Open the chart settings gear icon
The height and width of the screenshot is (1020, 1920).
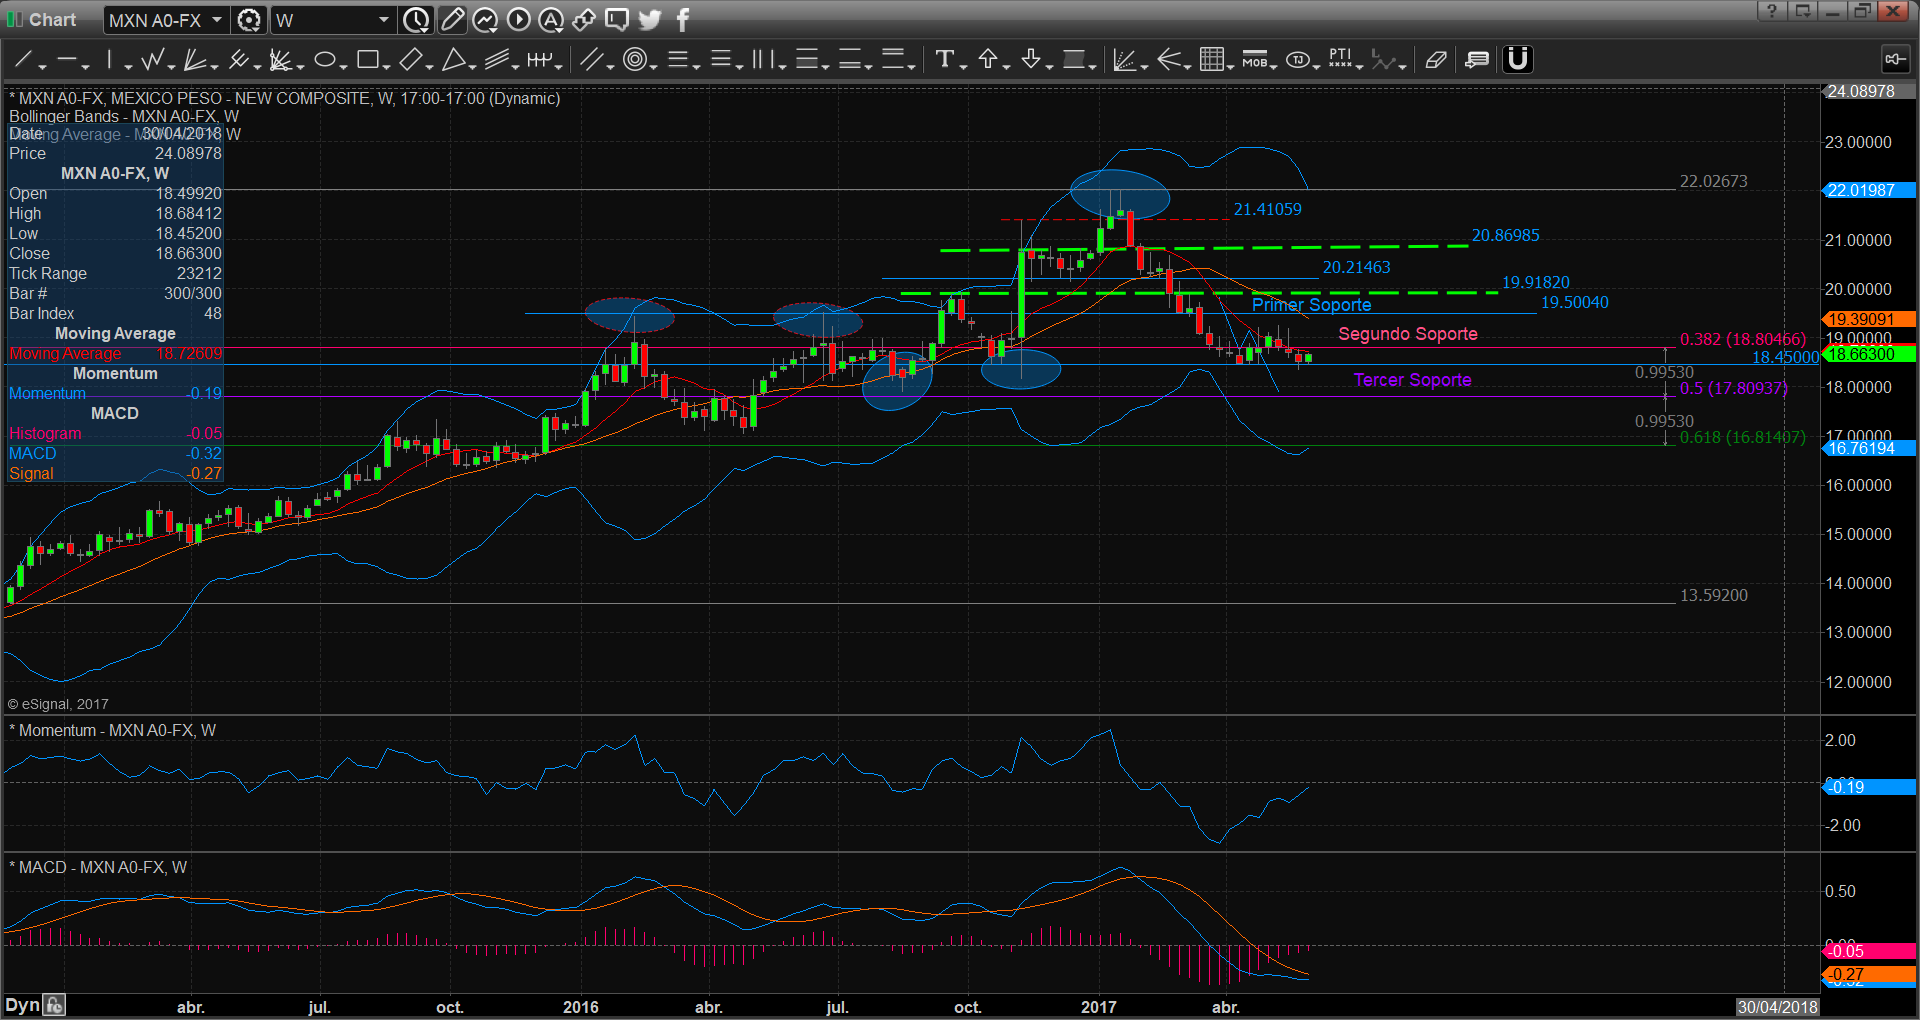(249, 20)
